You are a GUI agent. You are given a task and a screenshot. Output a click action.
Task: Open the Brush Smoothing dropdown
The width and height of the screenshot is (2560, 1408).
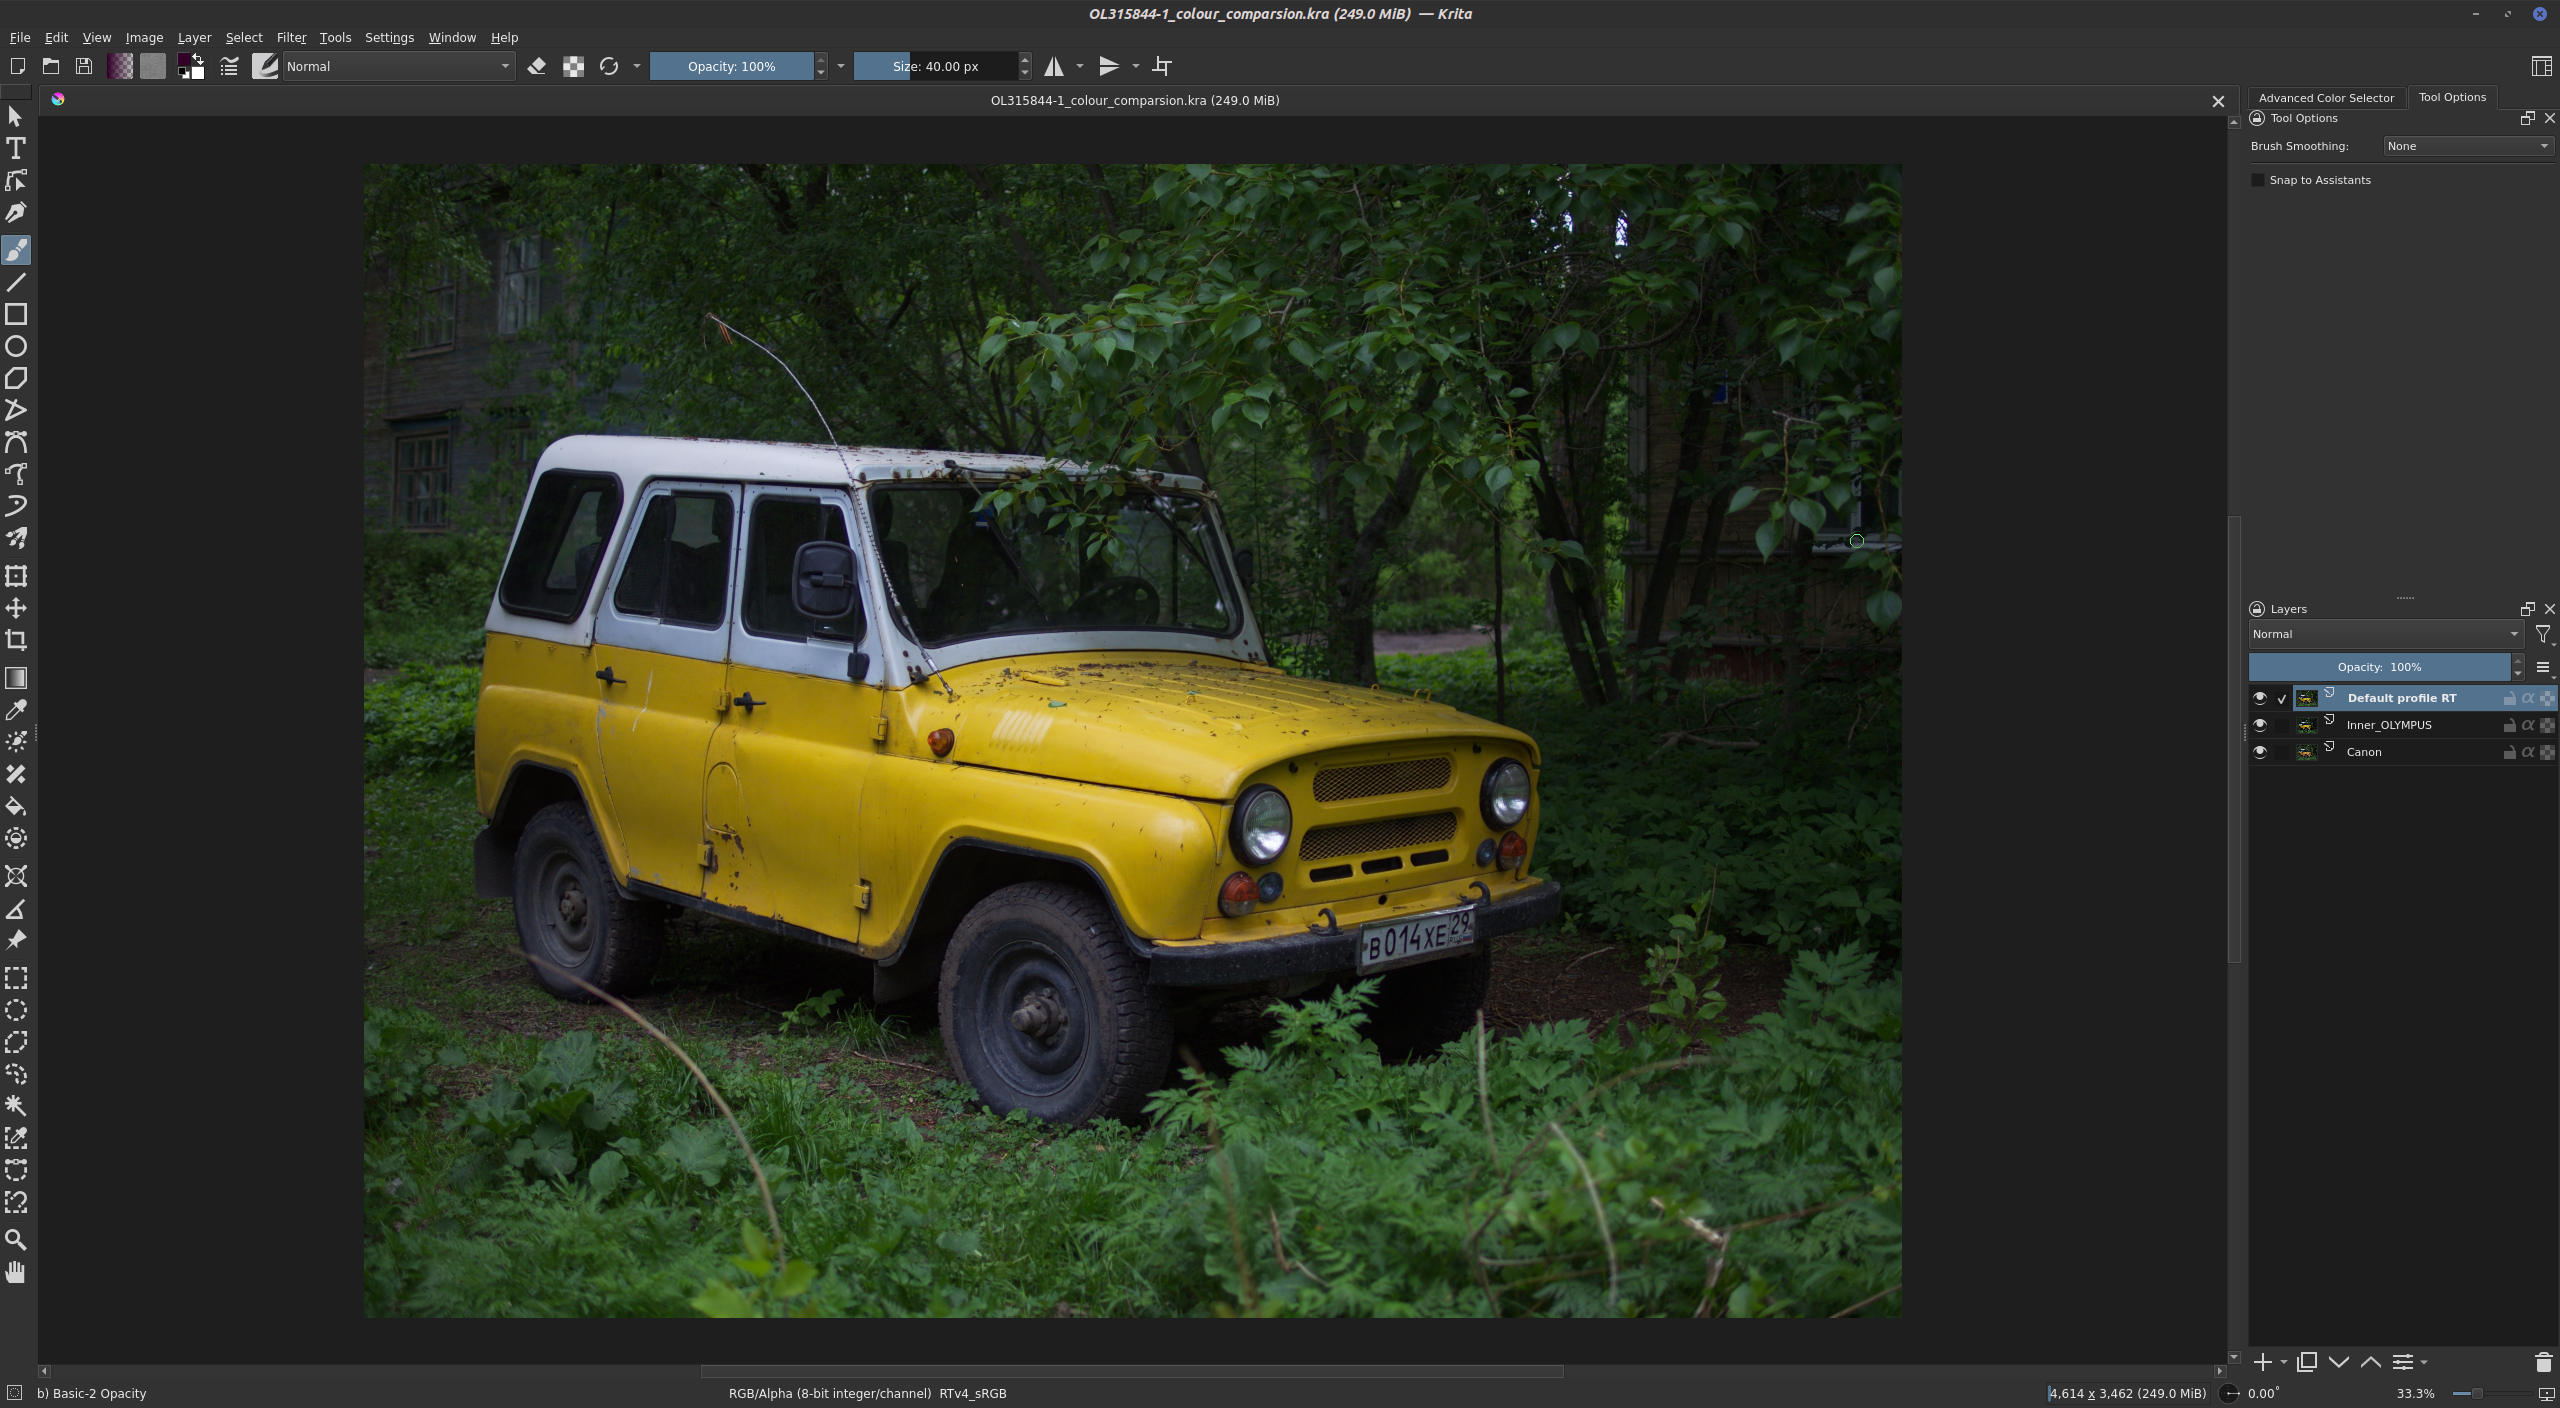[x=2466, y=146]
